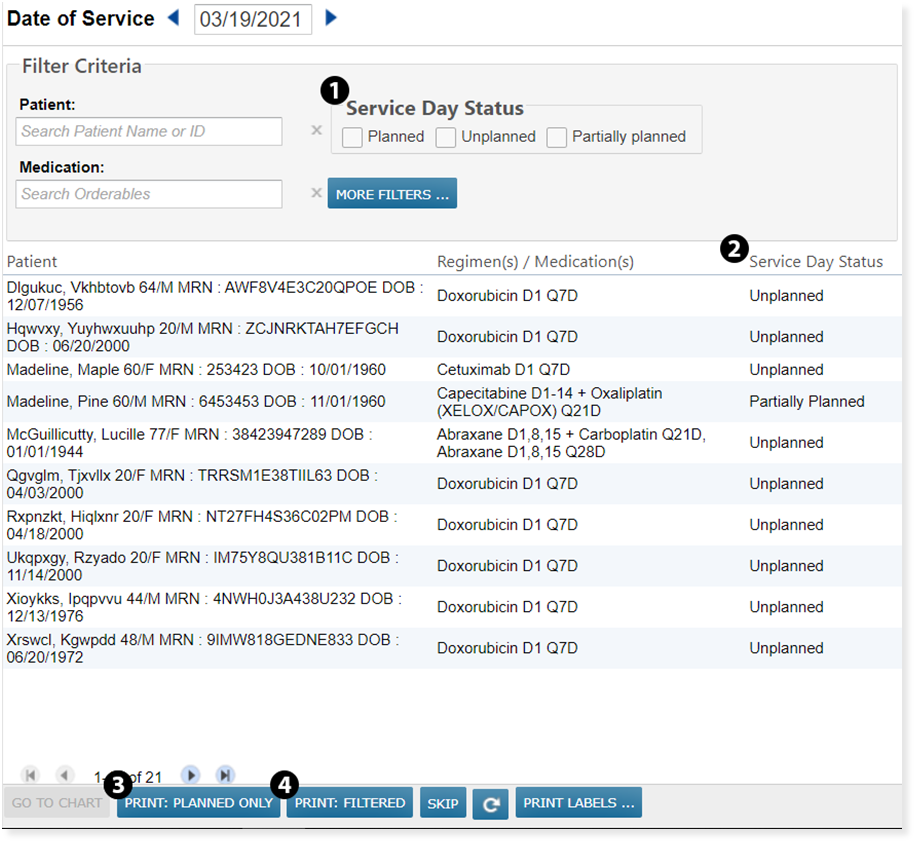The height and width of the screenshot is (841, 915).
Task: Click the refresh list icon button
Action: [490, 803]
